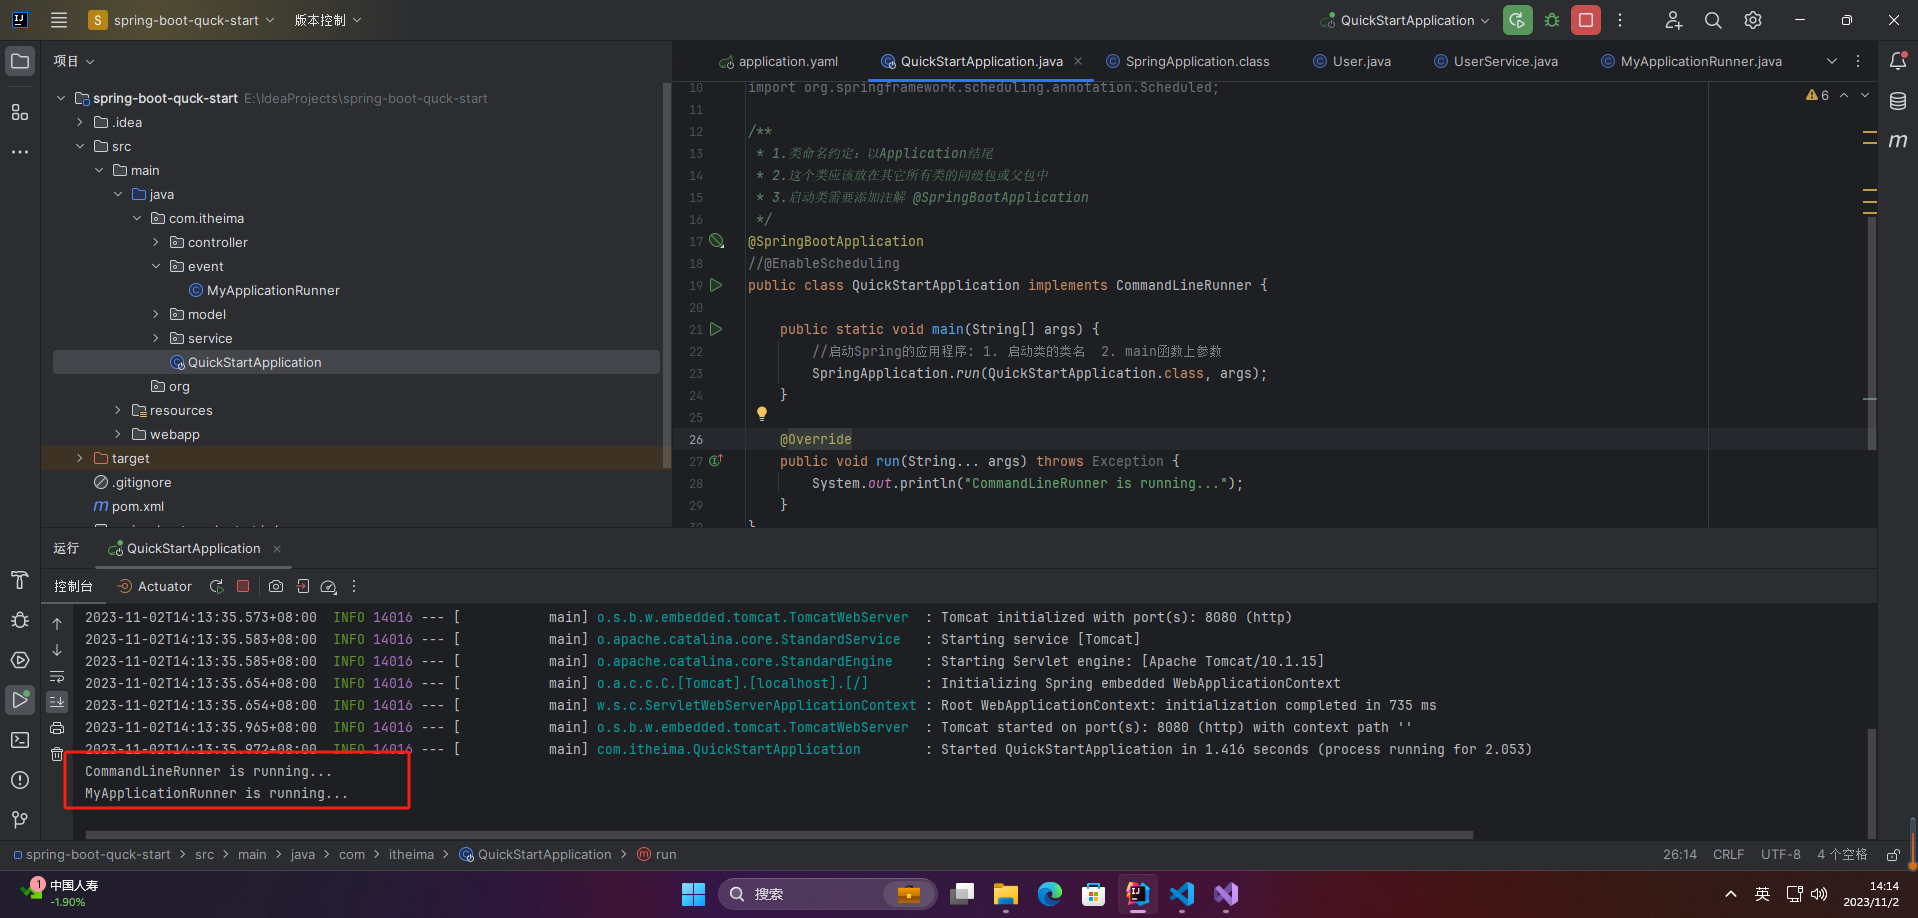
Task: Open the Build hammer tool window
Action: (x=20, y=580)
